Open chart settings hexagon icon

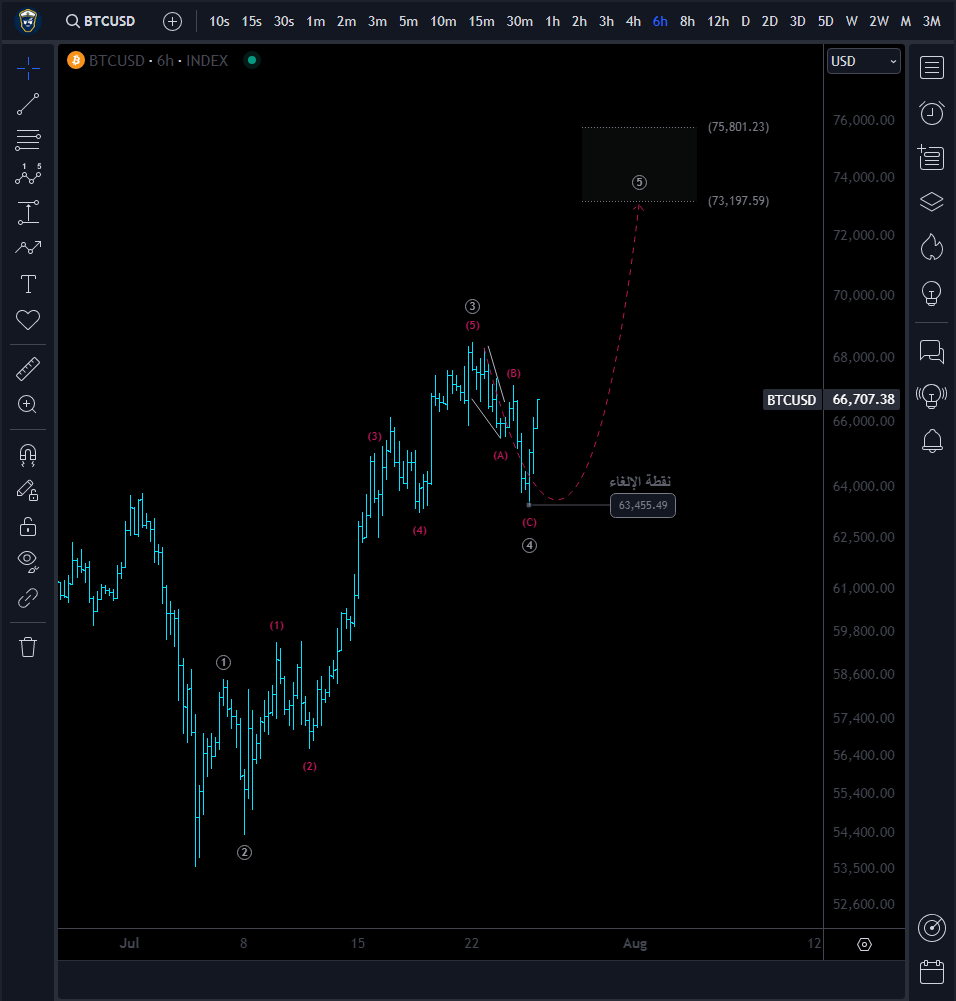click(x=864, y=944)
